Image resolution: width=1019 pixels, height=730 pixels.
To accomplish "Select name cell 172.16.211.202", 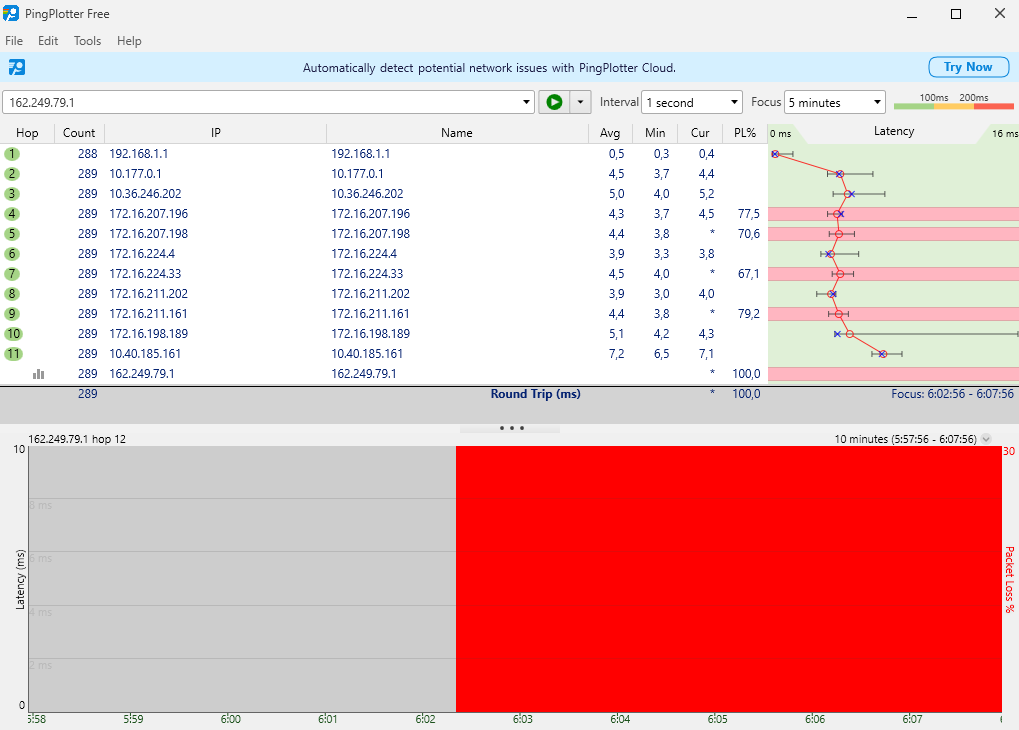I will click(x=370, y=294).
